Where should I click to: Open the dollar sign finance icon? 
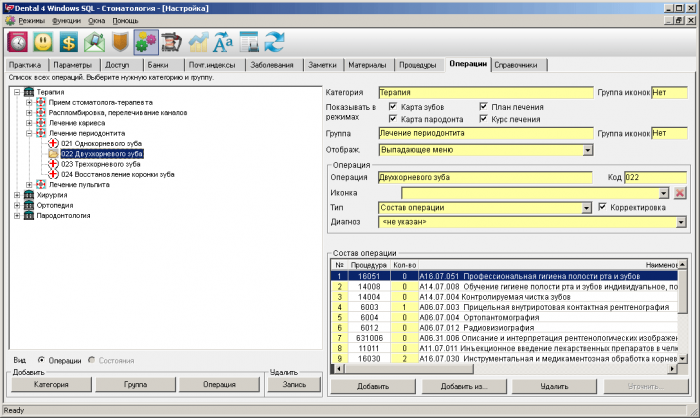pyautogui.click(x=69, y=42)
